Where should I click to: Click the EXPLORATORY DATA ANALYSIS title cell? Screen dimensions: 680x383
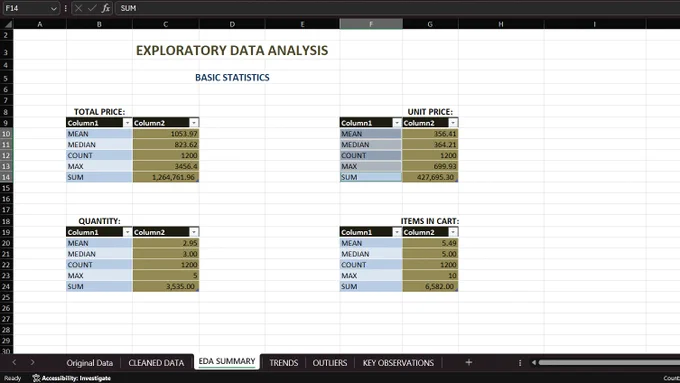tap(232, 50)
